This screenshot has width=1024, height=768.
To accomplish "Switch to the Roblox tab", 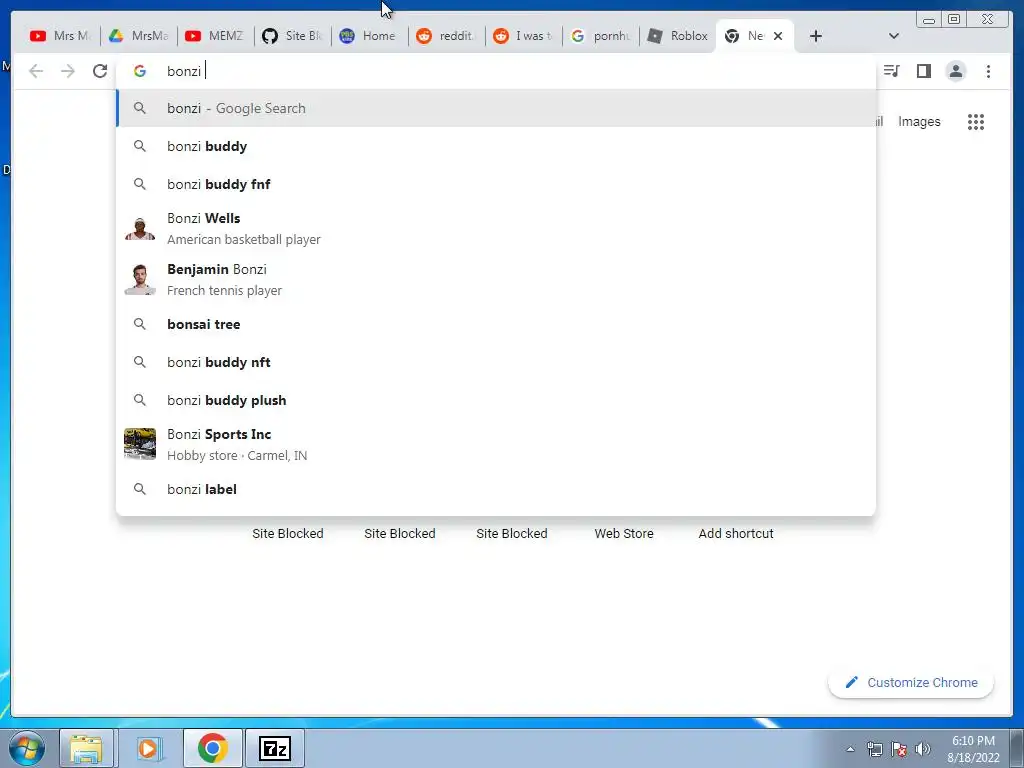I will point(677,36).
